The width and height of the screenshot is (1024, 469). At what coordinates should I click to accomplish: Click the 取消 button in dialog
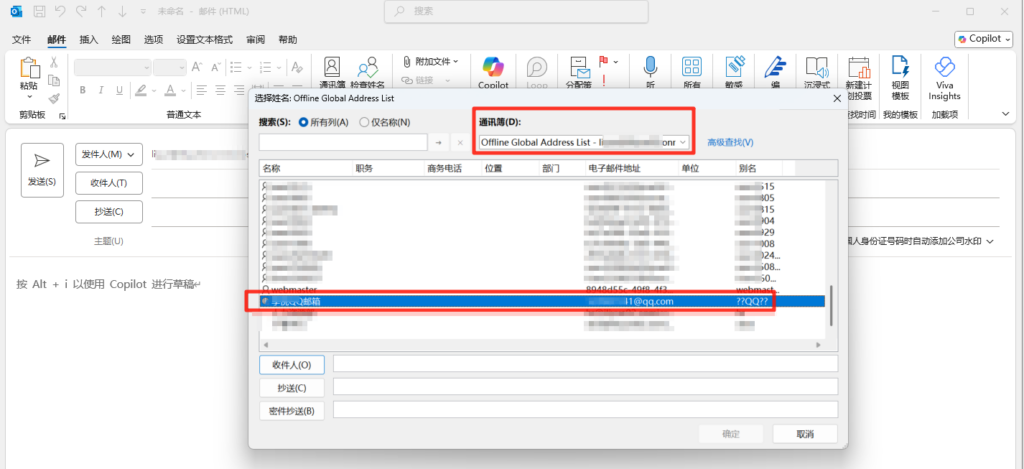804,434
